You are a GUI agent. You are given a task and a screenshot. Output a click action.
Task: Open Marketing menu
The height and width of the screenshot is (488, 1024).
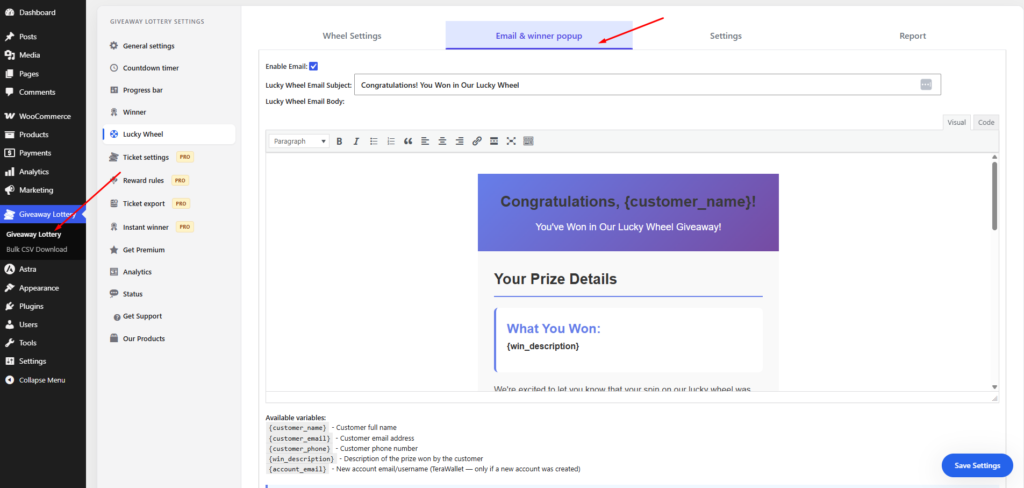(42, 190)
